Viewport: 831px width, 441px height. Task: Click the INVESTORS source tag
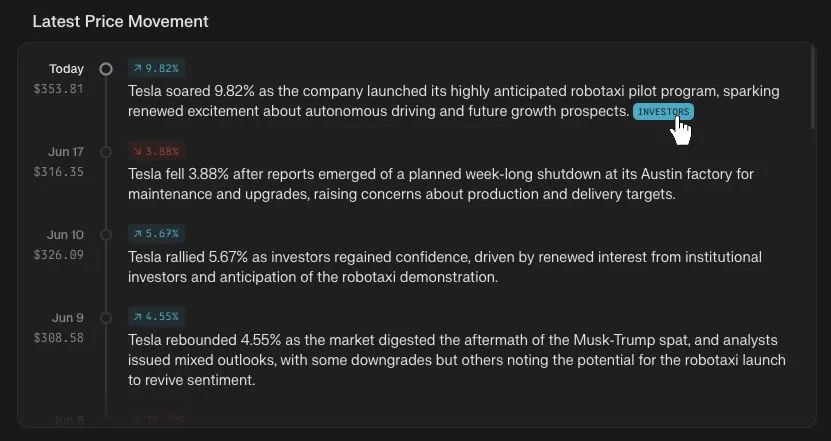pyautogui.click(x=663, y=112)
